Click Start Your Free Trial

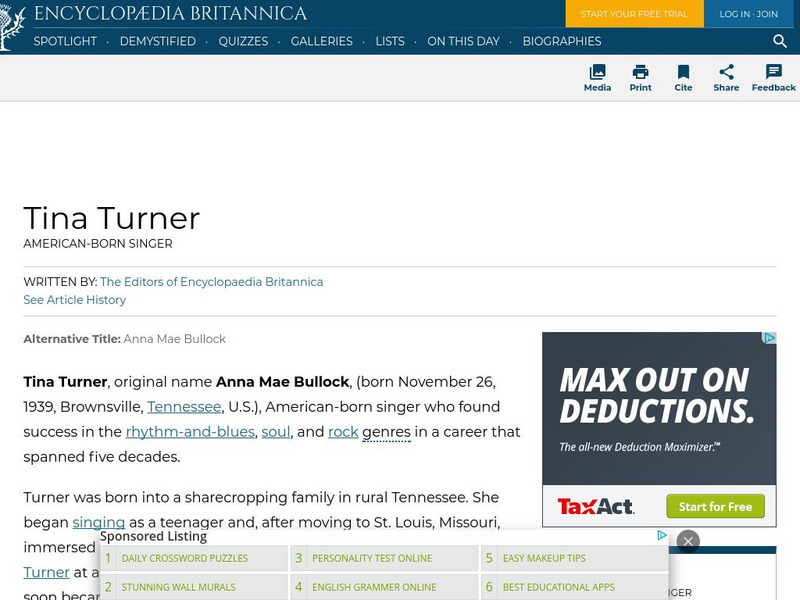click(x=633, y=15)
